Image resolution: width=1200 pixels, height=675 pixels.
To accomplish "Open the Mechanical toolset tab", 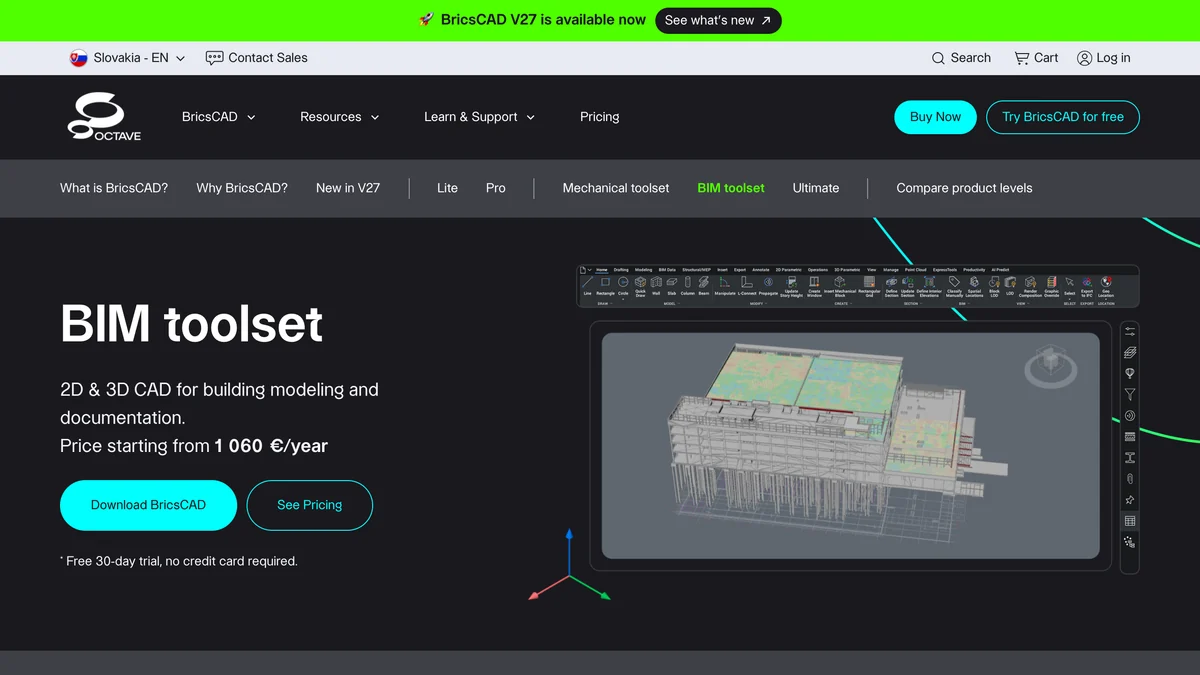I will click(x=616, y=188).
